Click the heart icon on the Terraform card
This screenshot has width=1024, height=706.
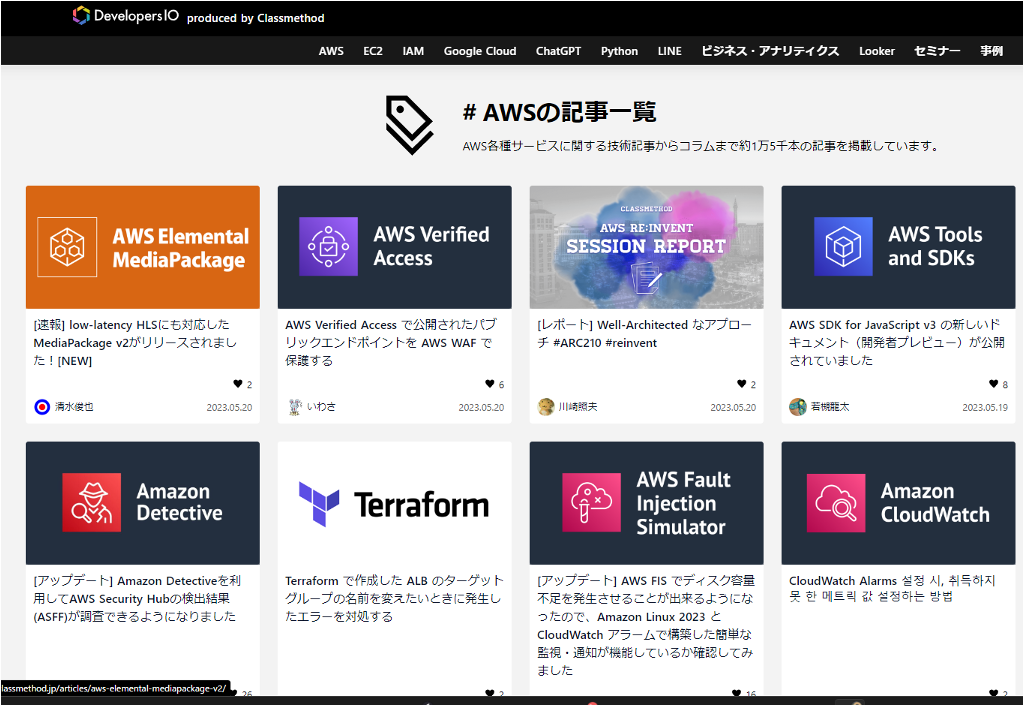click(x=489, y=693)
